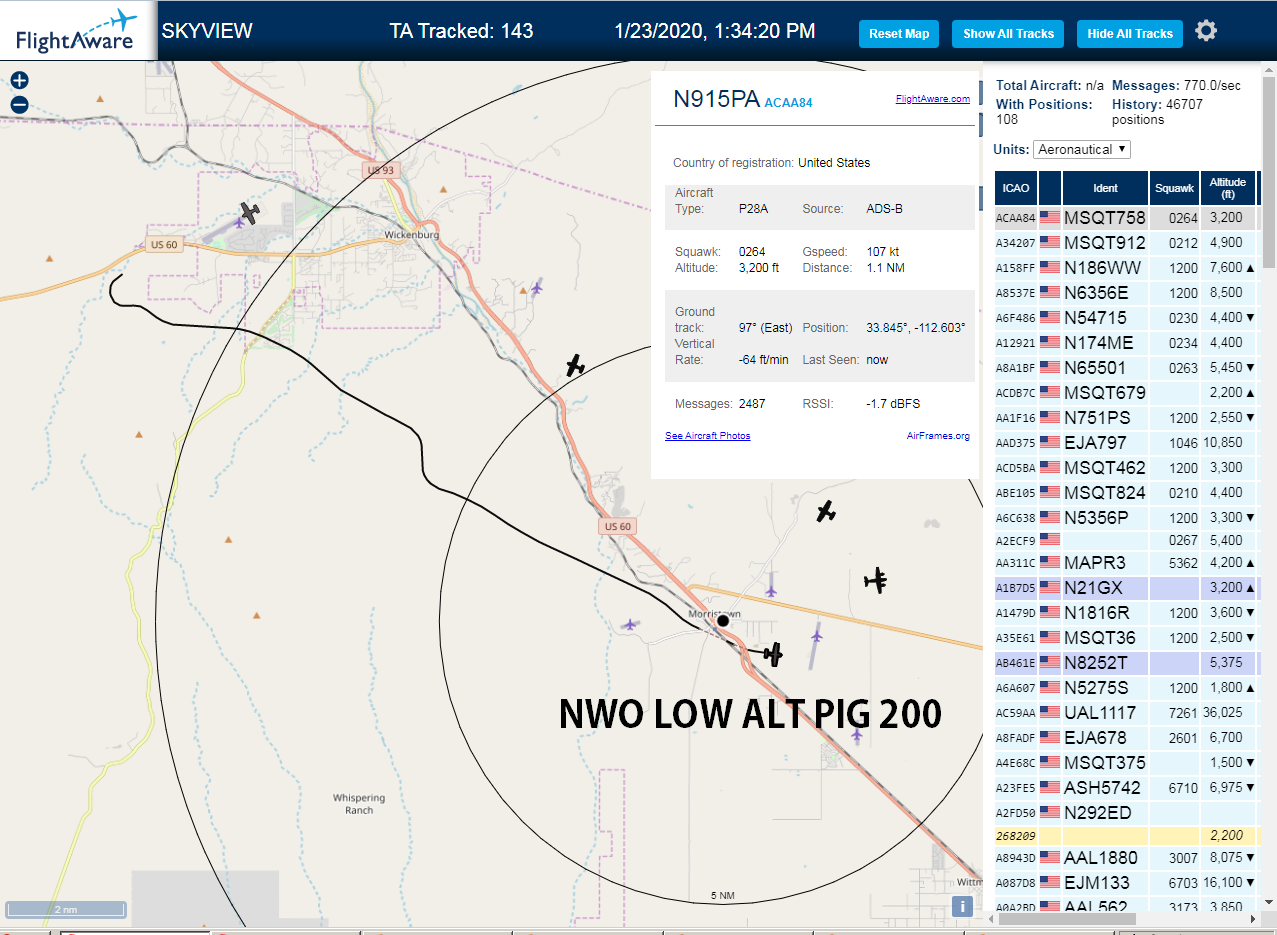The height and width of the screenshot is (935, 1277).
Task: Open AirFrames.org link
Action: coord(938,436)
